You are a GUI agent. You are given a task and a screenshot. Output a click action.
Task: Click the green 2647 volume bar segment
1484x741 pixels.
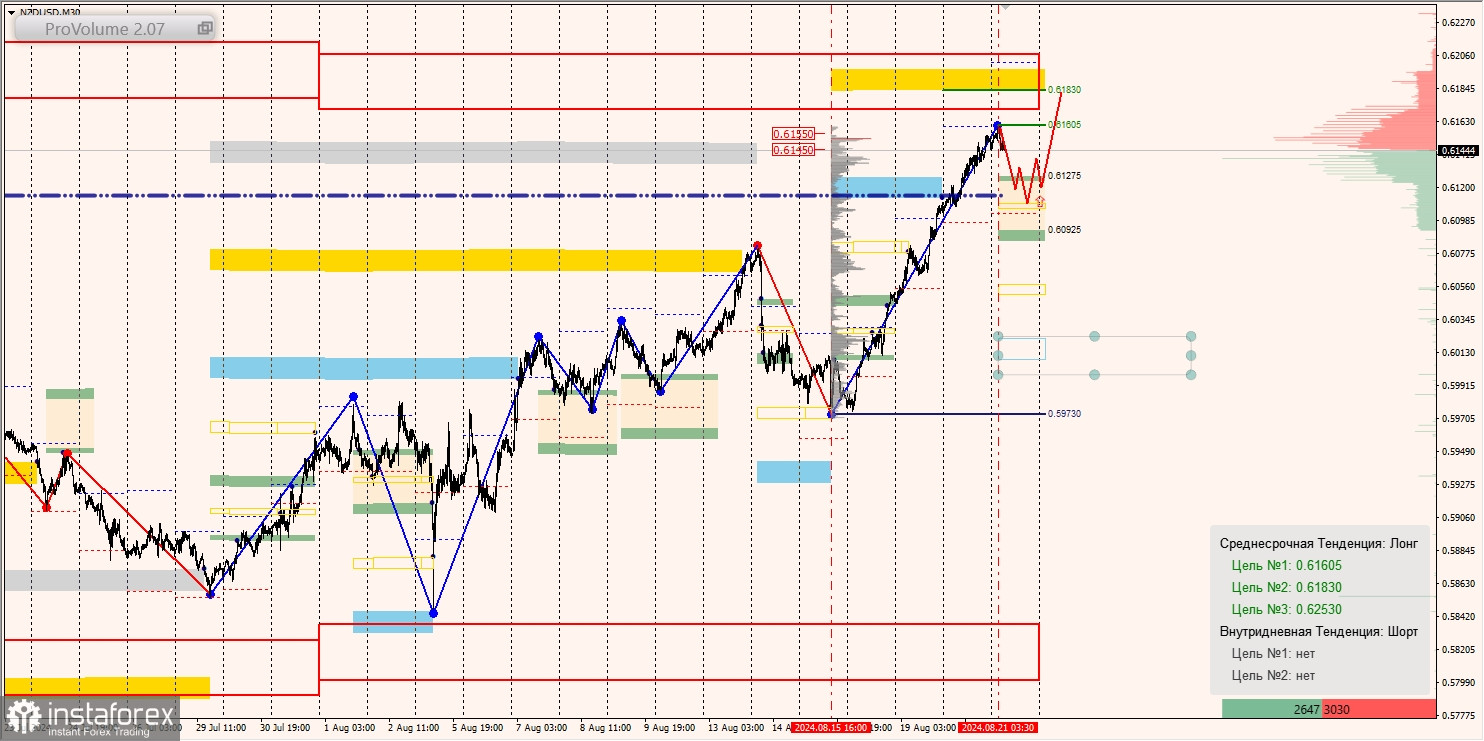[x=1272, y=709]
